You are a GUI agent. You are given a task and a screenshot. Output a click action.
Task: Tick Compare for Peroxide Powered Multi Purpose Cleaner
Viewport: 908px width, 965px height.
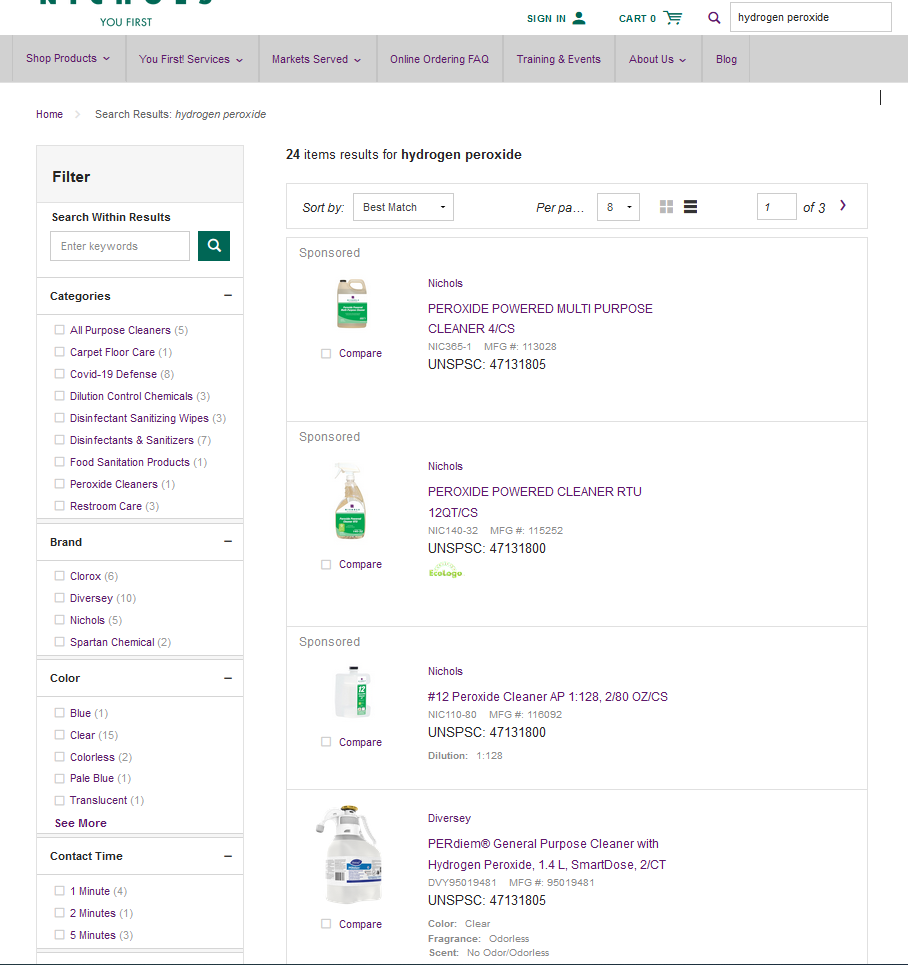326,353
